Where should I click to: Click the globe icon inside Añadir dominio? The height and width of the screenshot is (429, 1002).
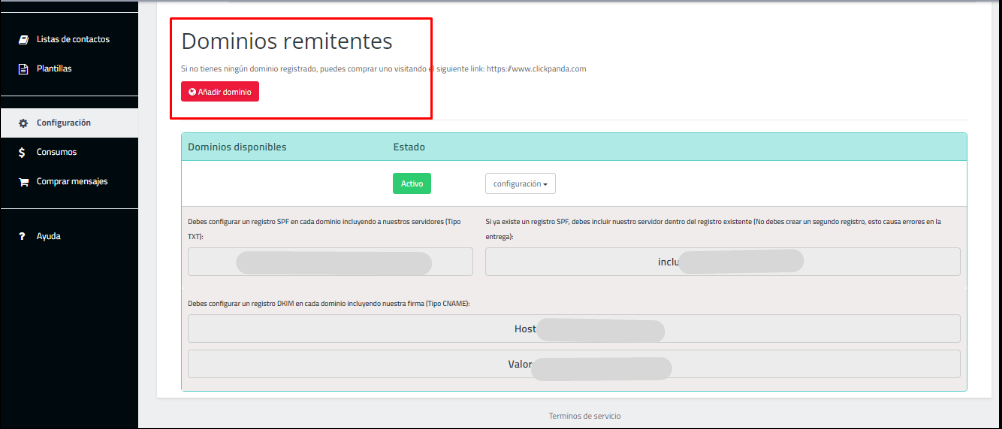tap(192, 91)
